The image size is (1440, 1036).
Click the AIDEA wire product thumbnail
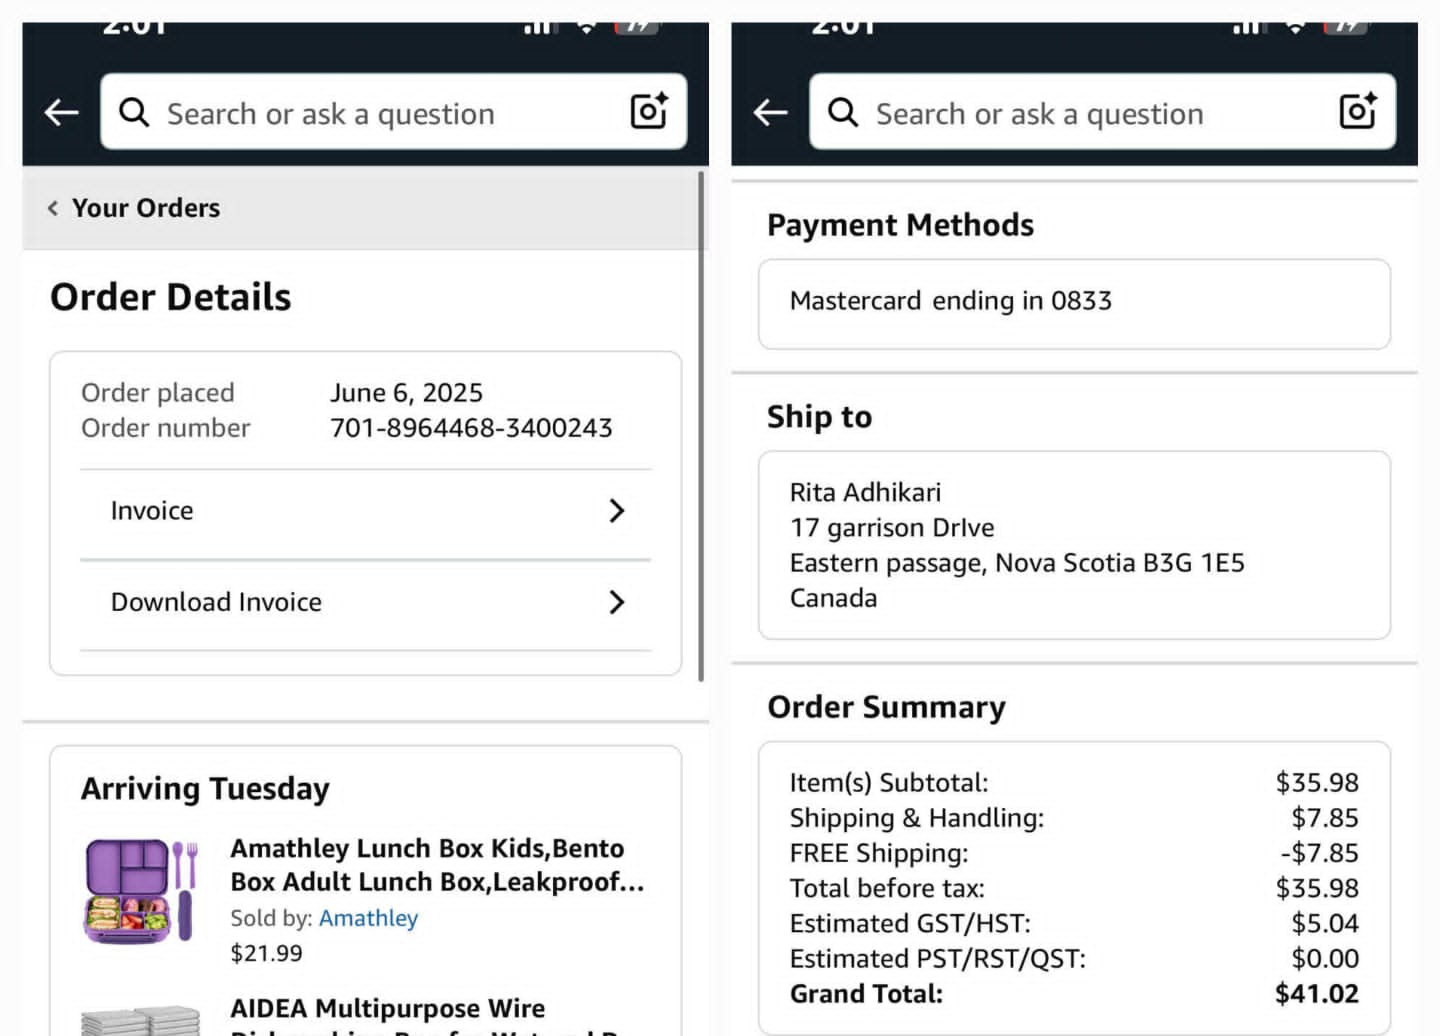point(141,1021)
